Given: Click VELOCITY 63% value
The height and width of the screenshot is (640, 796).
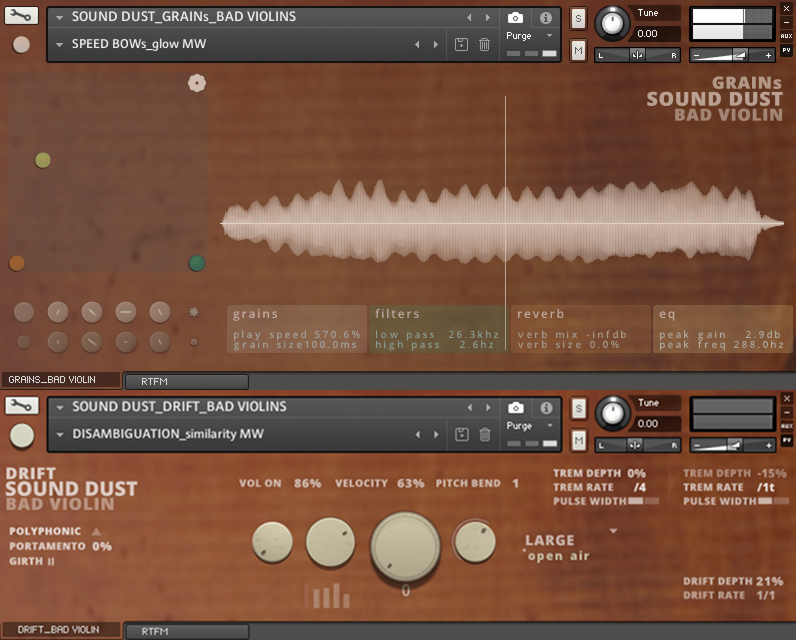Looking at the screenshot, I should [411, 483].
